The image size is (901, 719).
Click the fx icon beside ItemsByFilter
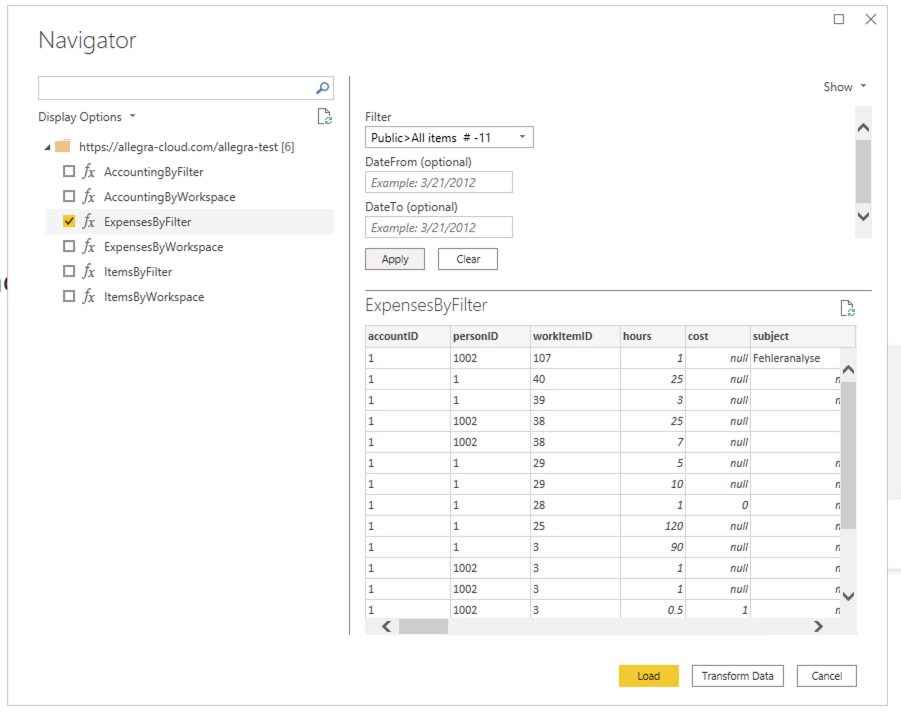[89, 271]
